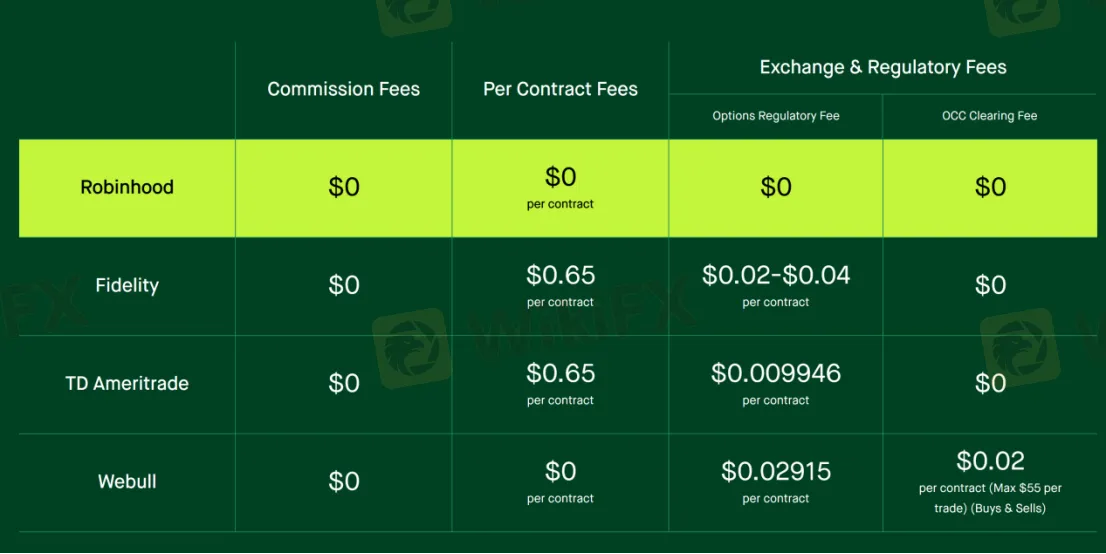1106x554 pixels.
Task: Select TD Ameritrade's $0.009946 regulatory fee
Action: (x=776, y=373)
